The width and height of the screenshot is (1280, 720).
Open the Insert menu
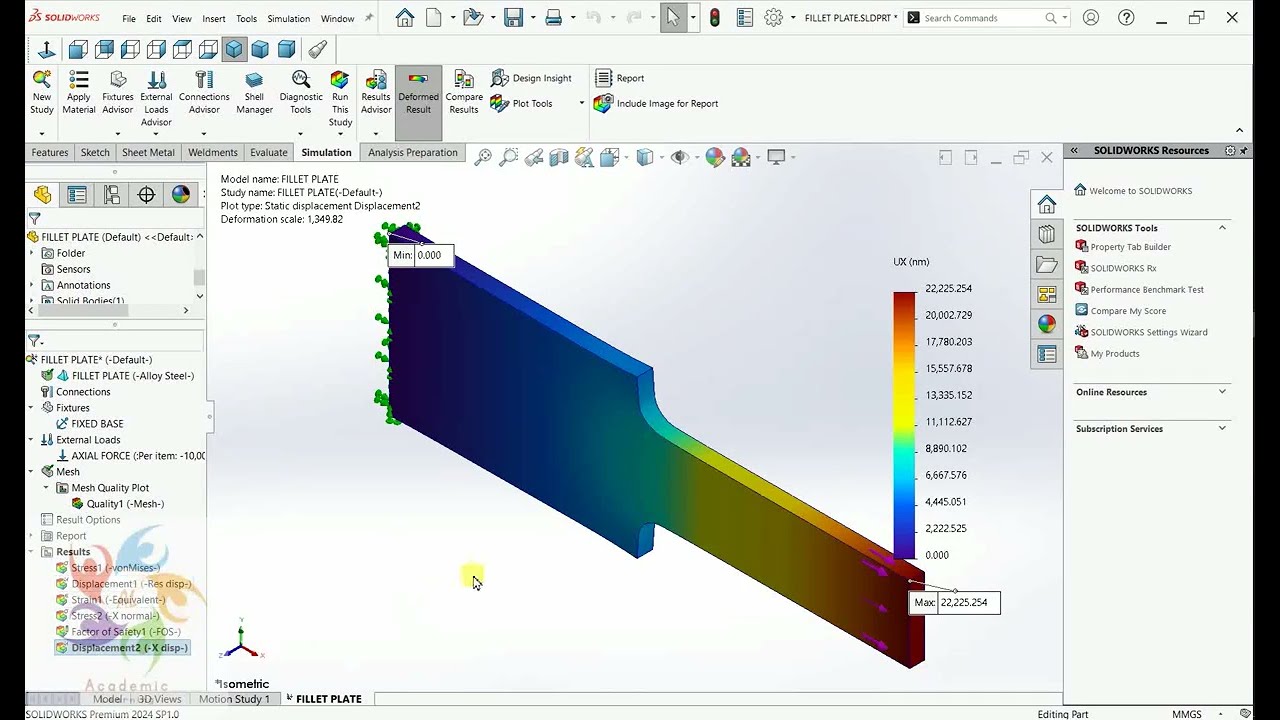point(214,18)
